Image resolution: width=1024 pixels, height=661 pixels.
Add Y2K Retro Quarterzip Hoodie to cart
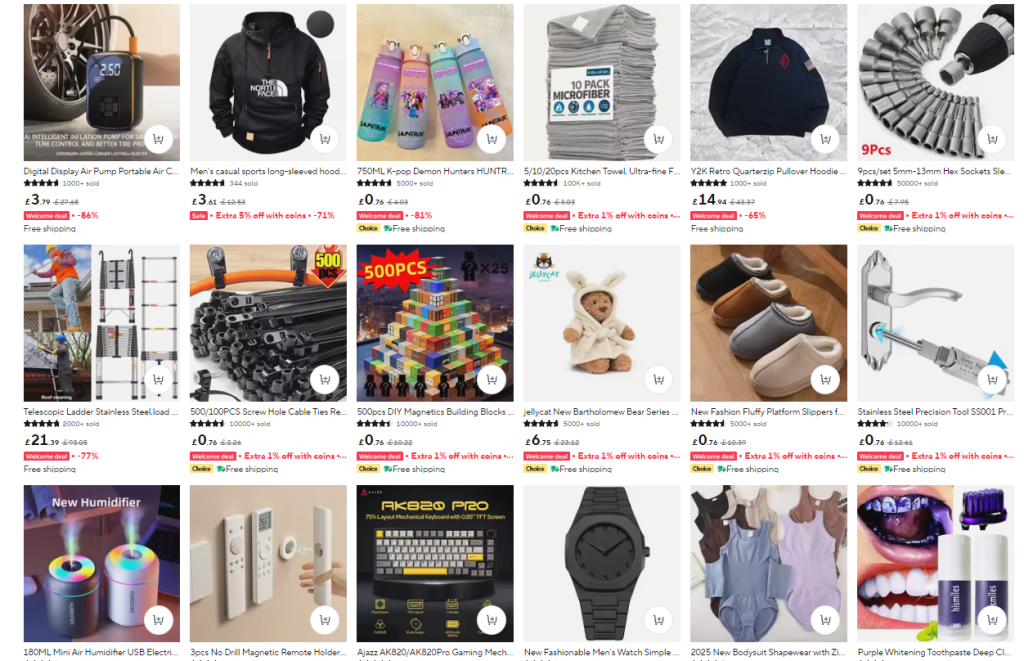[825, 139]
